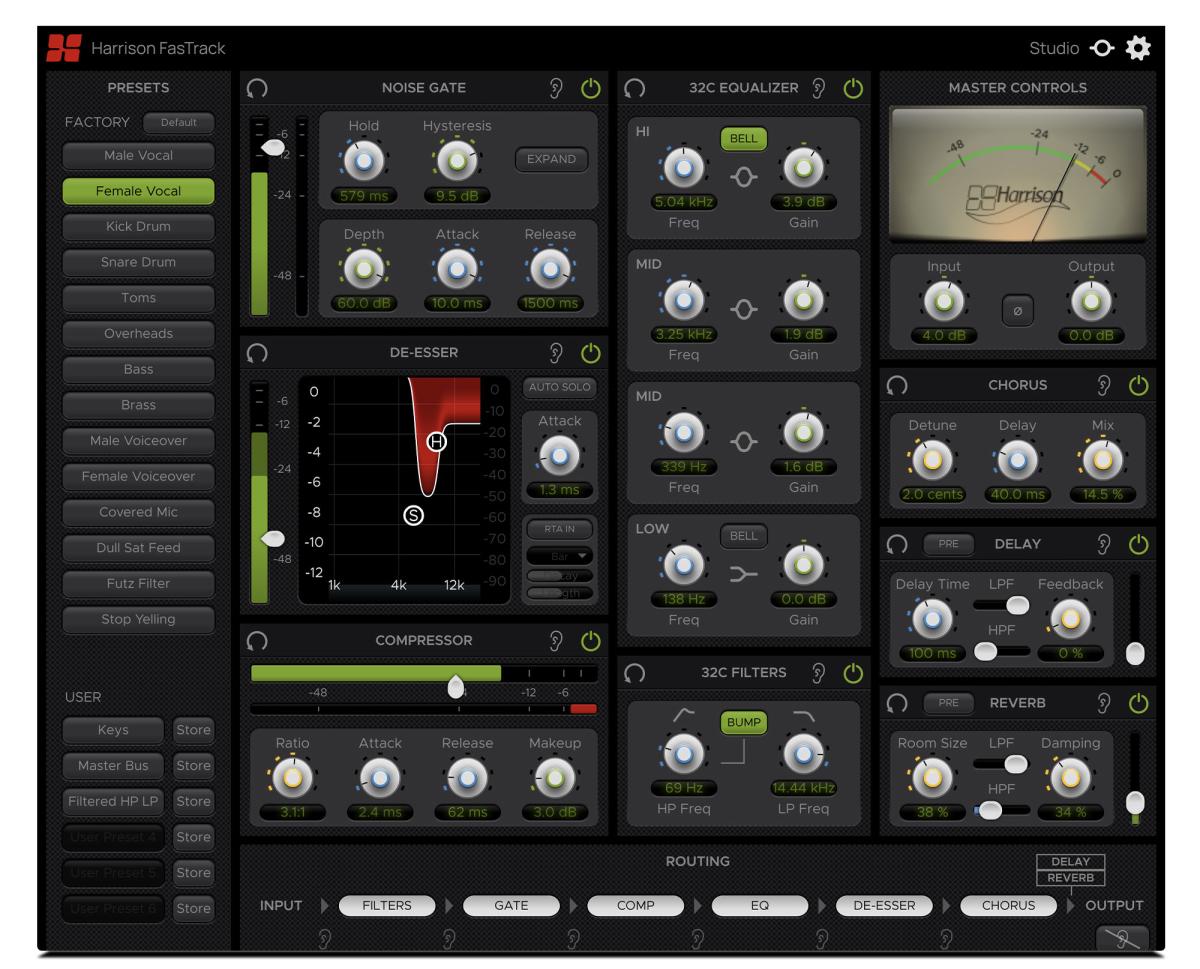Toggle Reverb power button
The image size is (1200, 969).
click(1139, 703)
